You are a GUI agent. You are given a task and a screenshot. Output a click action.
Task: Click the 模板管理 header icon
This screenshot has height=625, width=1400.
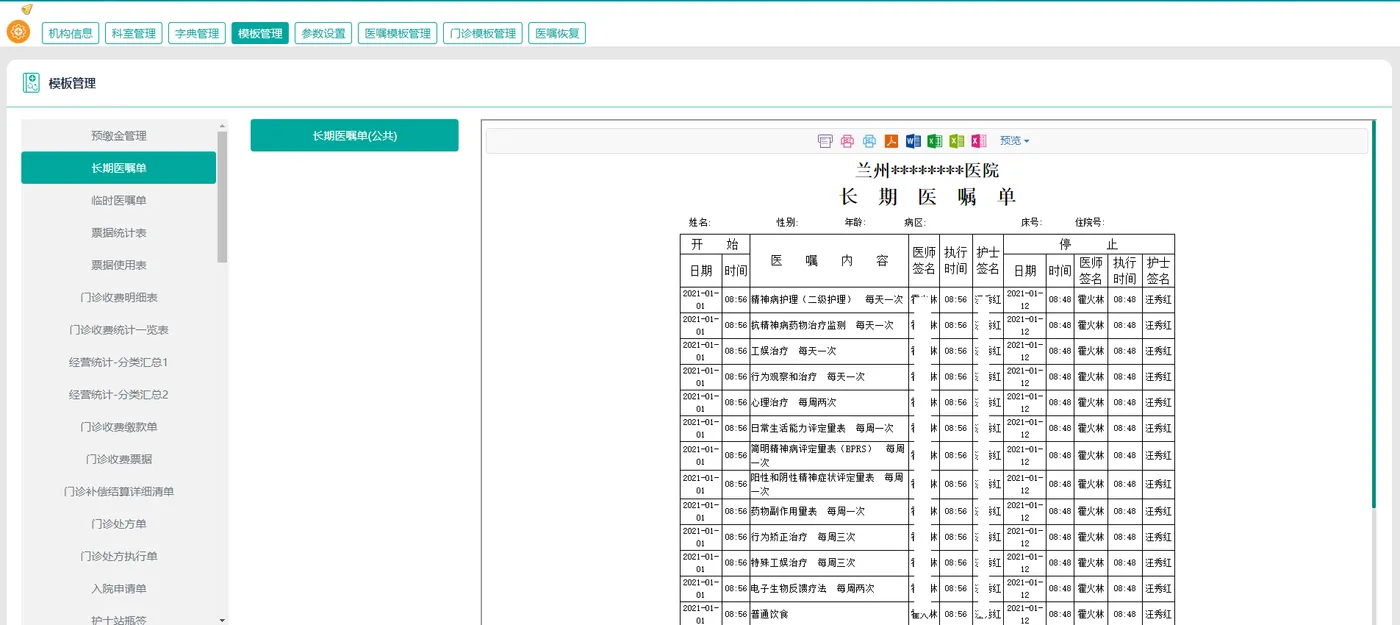point(30,82)
